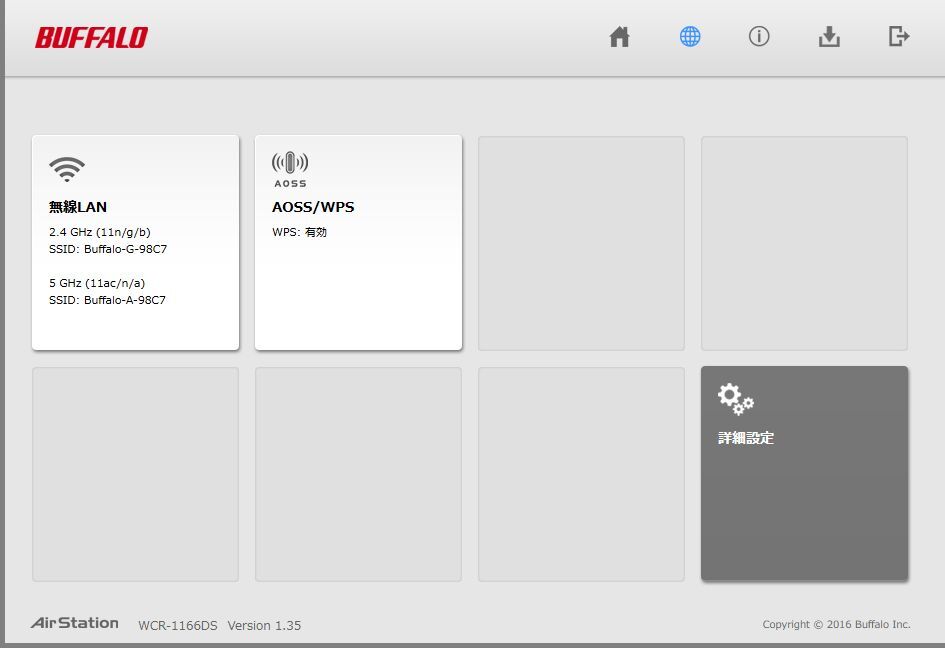Open the 無線LAN heading
945x648 pixels.
[x=78, y=207]
